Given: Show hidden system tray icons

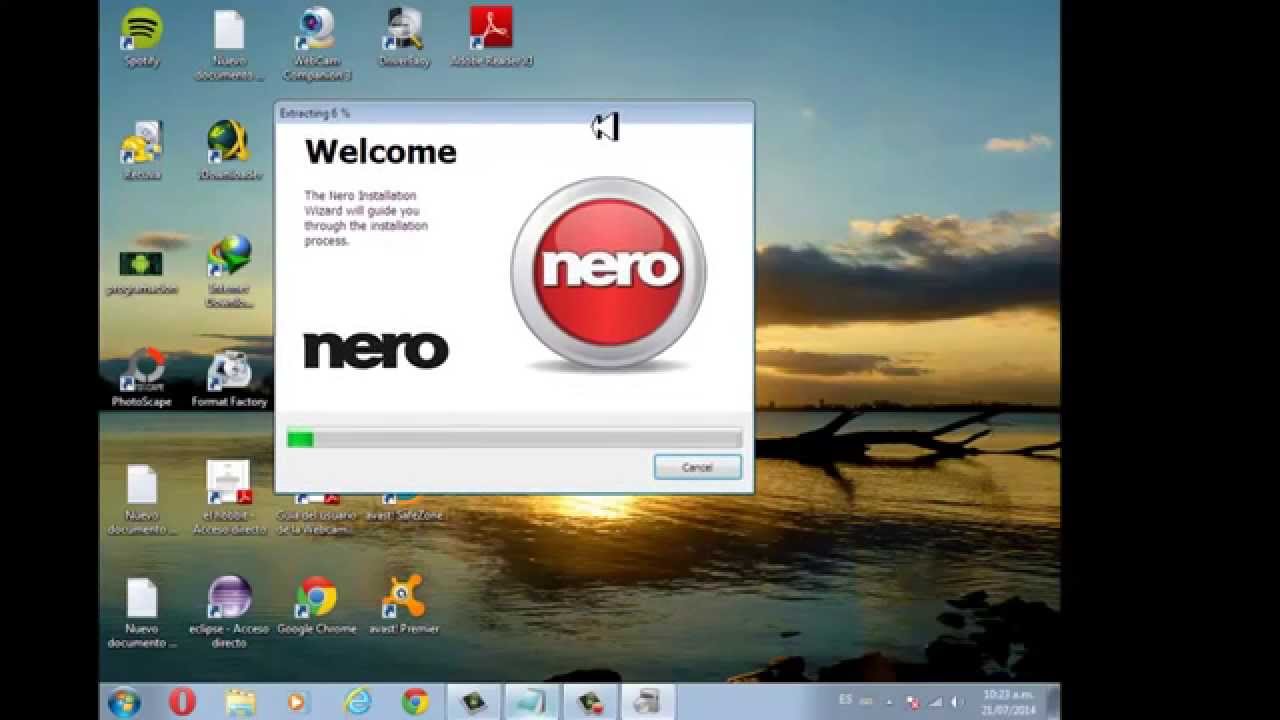Looking at the screenshot, I should point(889,702).
